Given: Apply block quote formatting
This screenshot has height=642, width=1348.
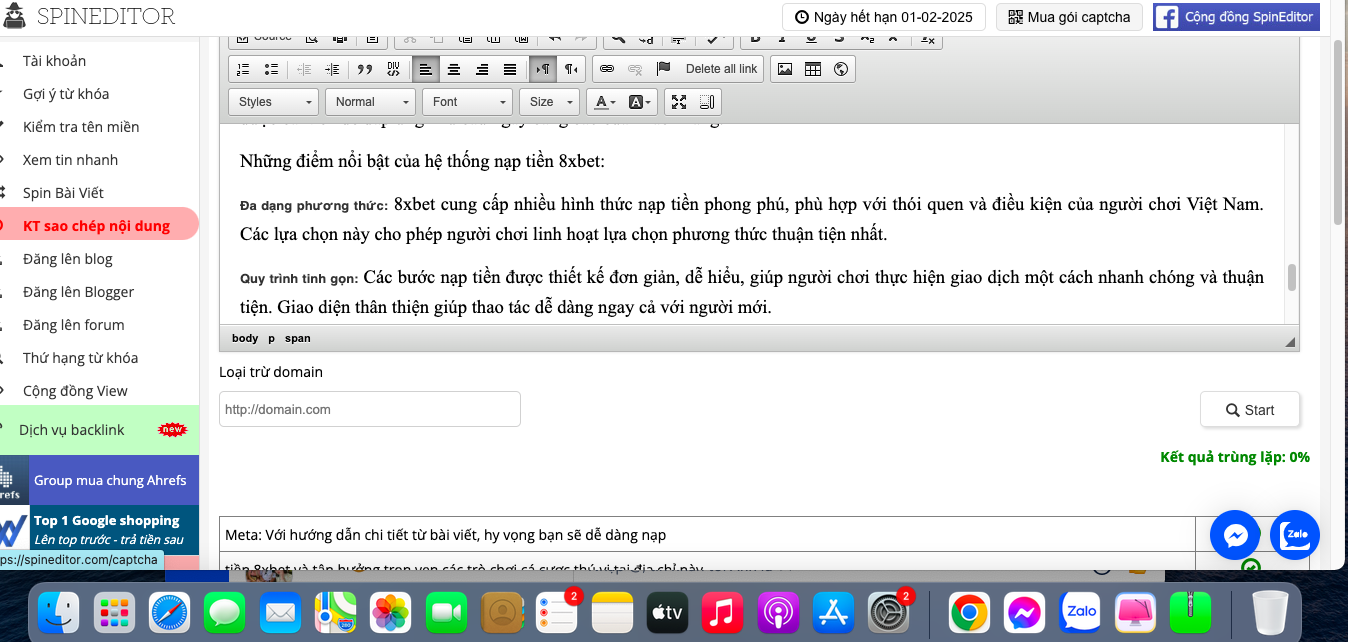Looking at the screenshot, I should 365,69.
